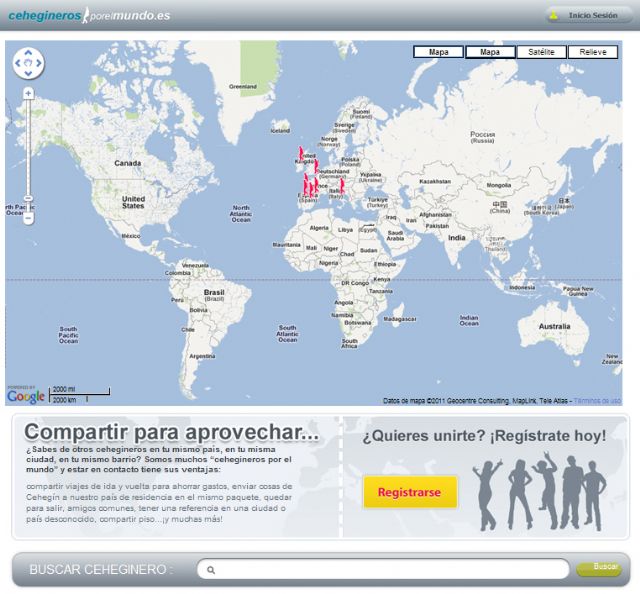Switch map to Relieve view

click(x=592, y=52)
